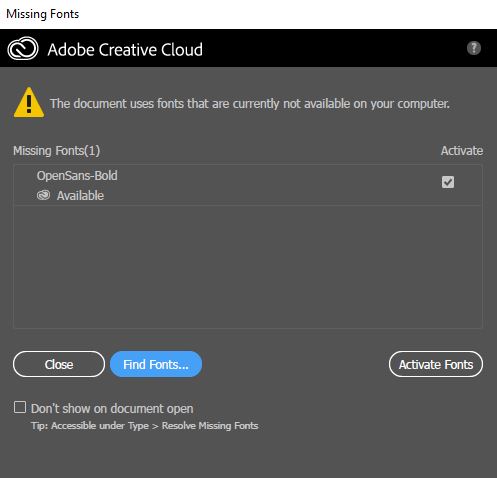This screenshot has height=478, width=497.
Task: Click the Activate column header
Action: point(462,151)
